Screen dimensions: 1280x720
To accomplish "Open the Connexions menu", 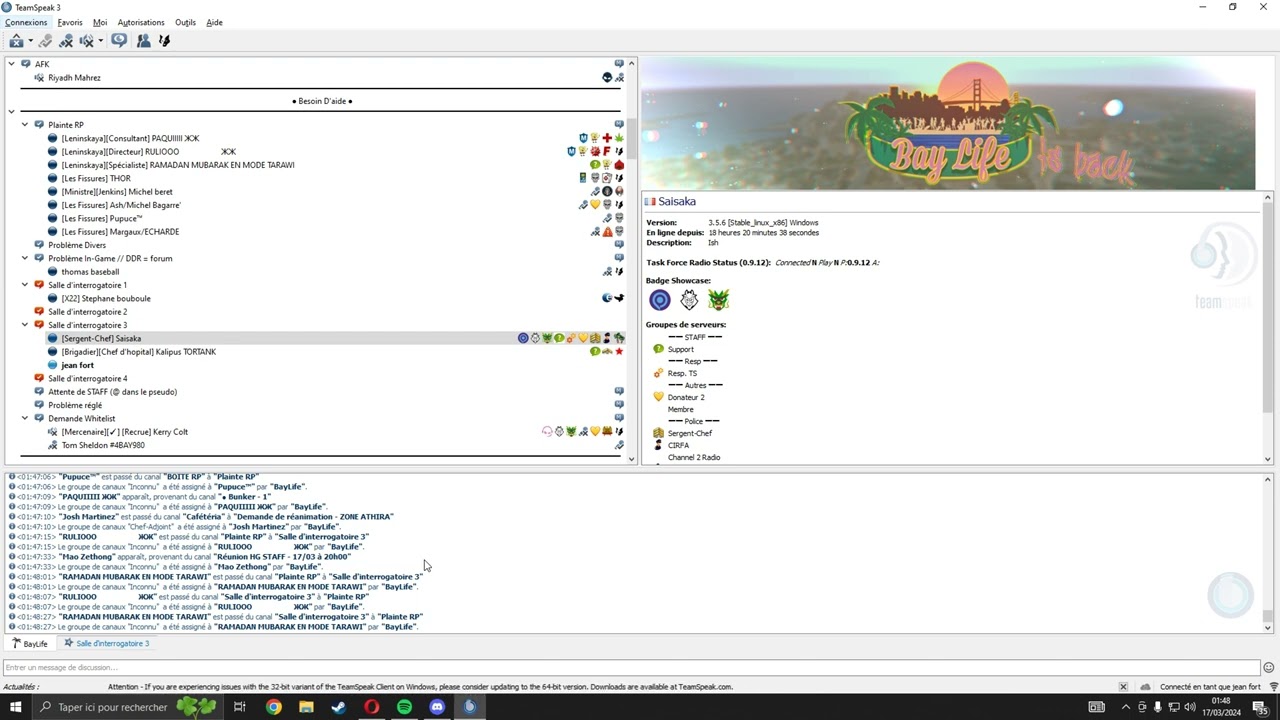I will click(x=26, y=22).
